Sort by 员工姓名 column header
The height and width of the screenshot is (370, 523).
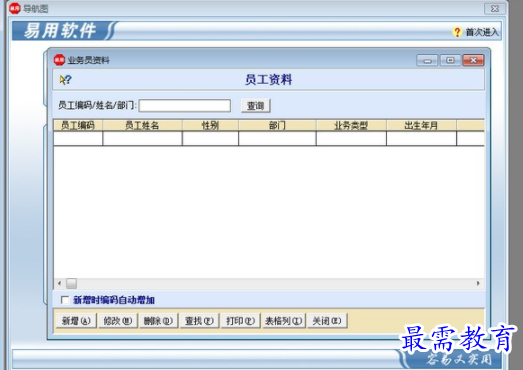pyautogui.click(x=142, y=125)
